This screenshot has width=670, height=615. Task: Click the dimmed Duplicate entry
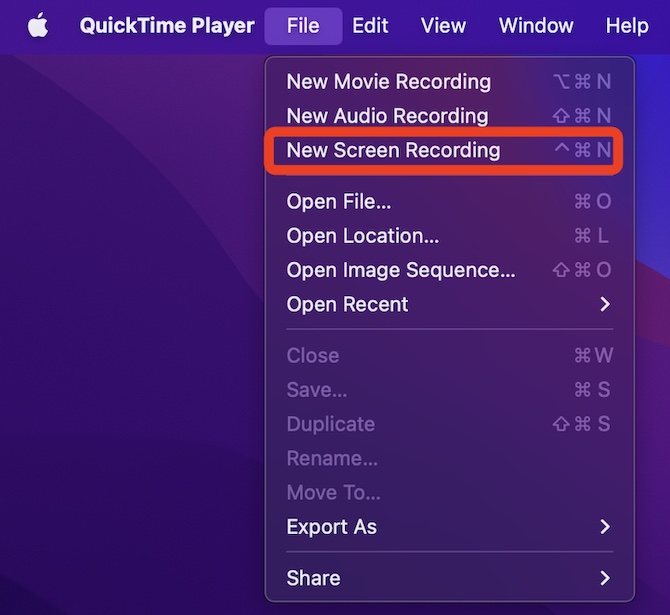449,424
